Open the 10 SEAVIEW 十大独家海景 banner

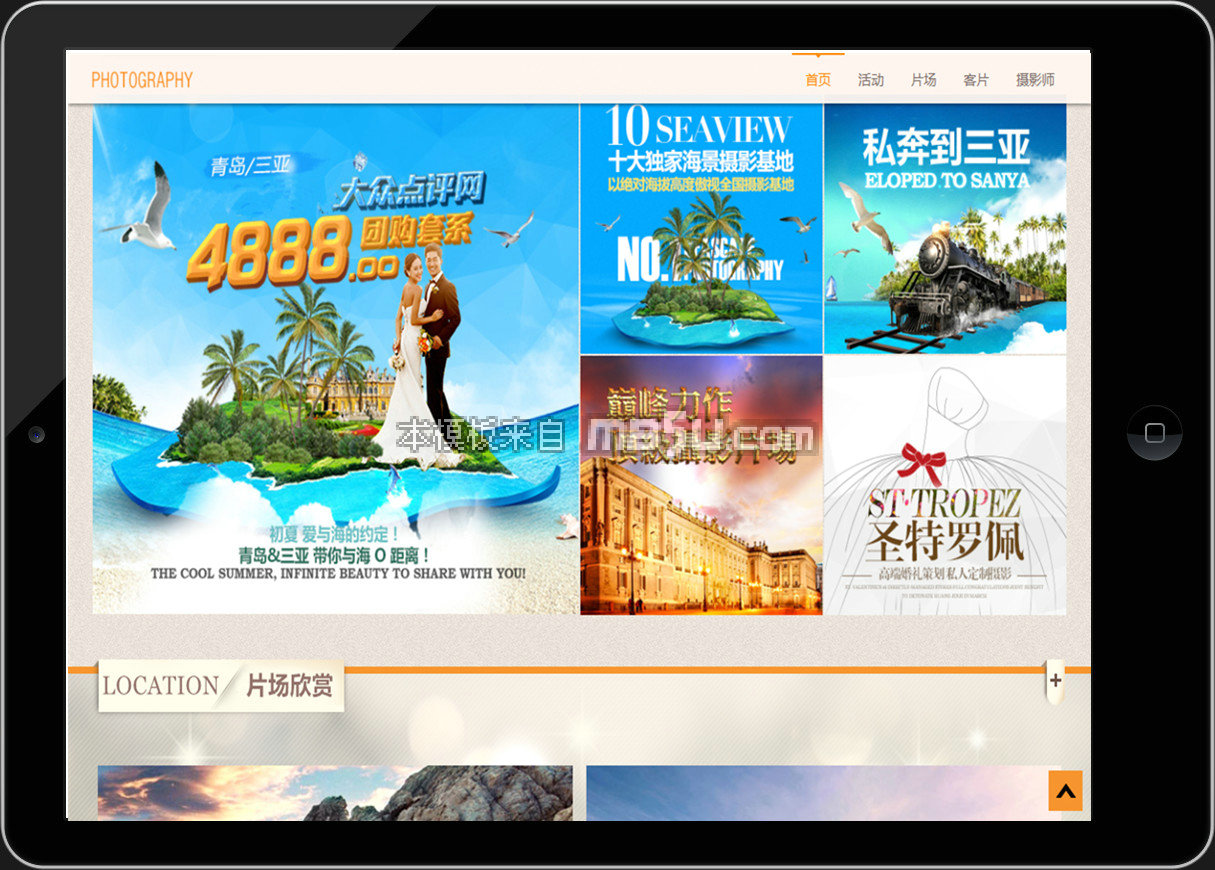click(700, 145)
